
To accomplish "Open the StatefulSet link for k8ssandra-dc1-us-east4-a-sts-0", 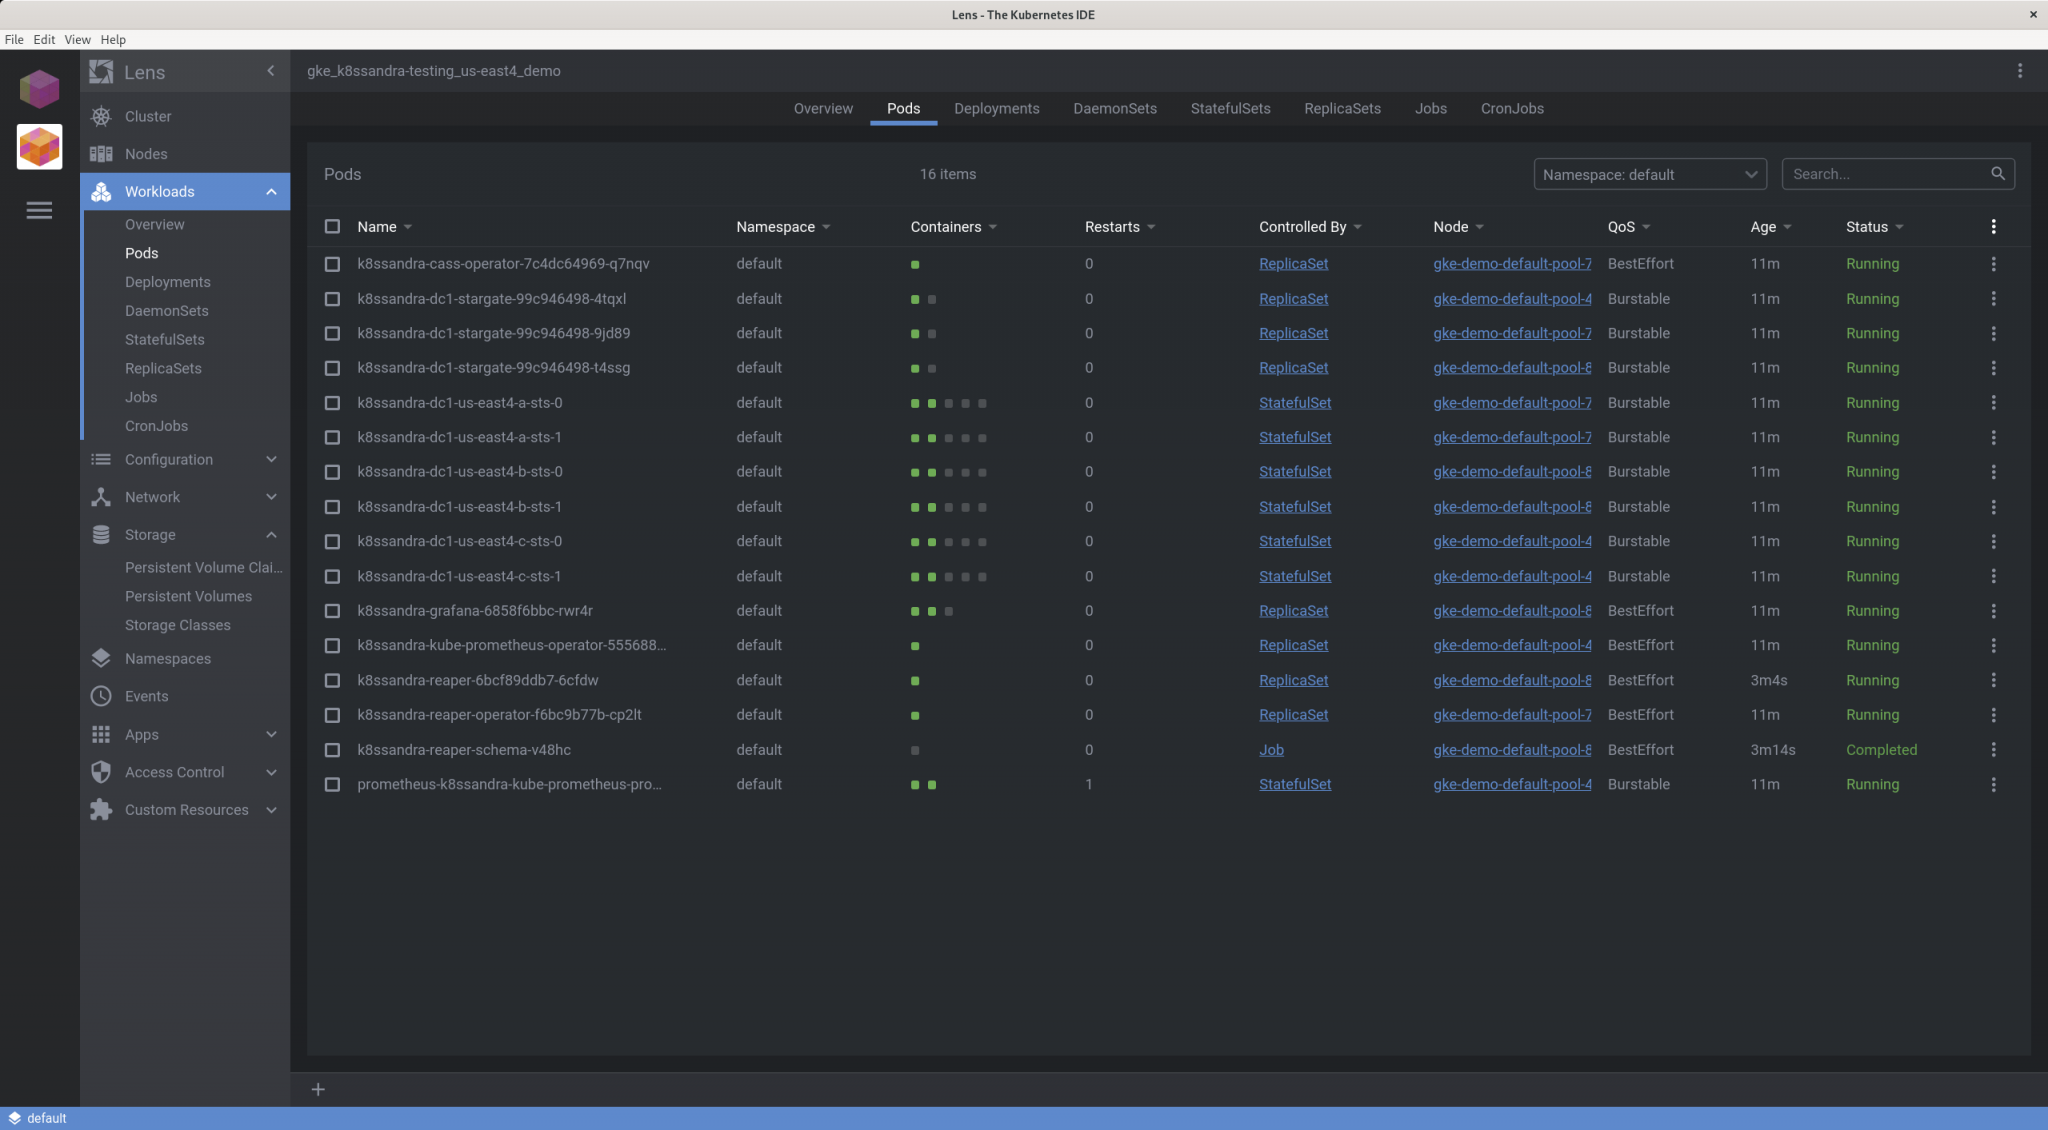I will click(1295, 403).
